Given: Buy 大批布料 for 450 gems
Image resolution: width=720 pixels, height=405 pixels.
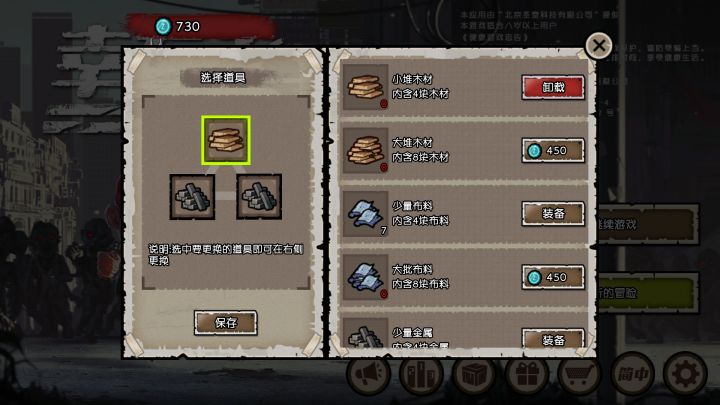Looking at the screenshot, I should pos(553,277).
